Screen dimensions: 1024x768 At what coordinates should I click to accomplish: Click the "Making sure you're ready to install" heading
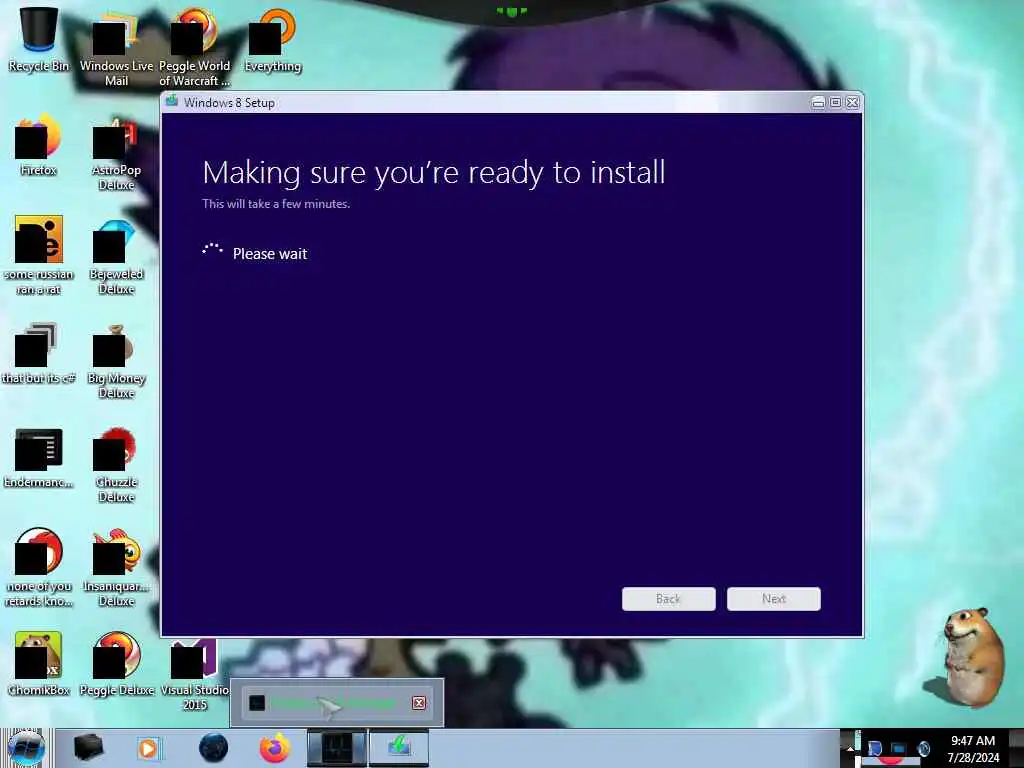434,173
